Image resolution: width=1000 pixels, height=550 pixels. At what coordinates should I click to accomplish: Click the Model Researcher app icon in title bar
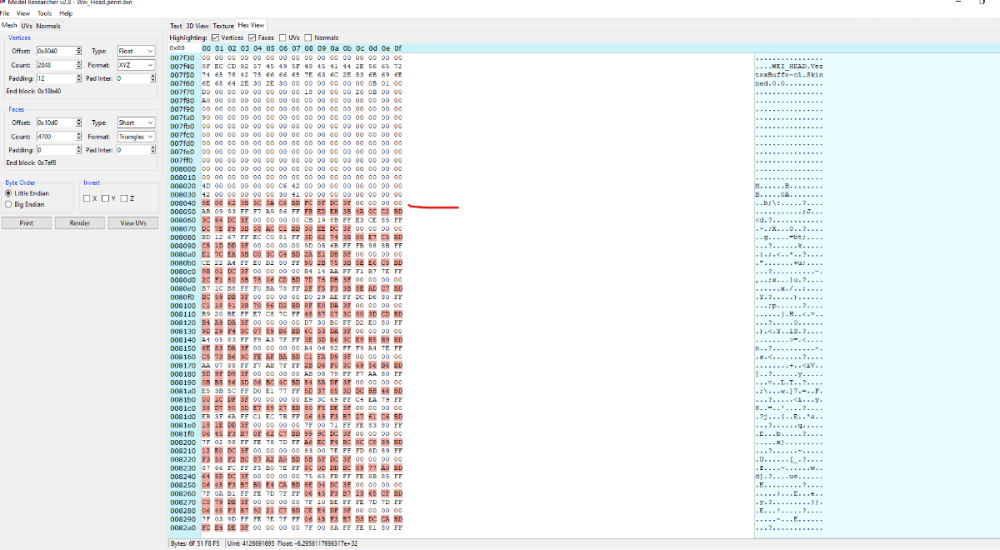3,3
